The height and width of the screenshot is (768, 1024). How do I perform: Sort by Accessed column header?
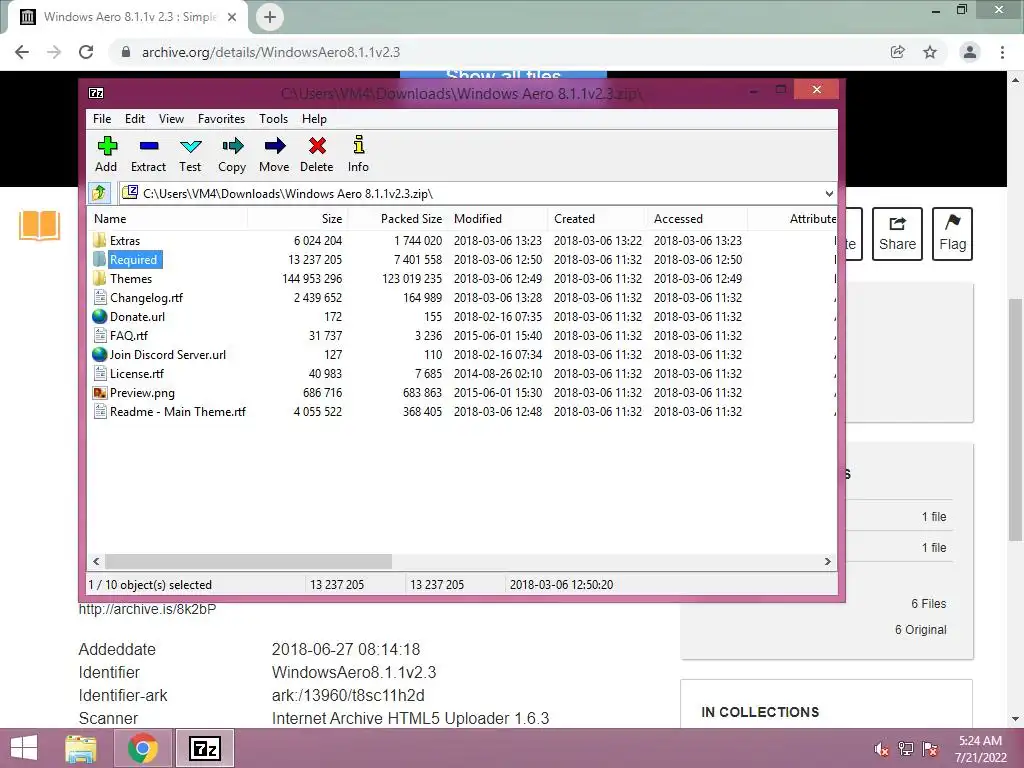[x=698, y=219]
